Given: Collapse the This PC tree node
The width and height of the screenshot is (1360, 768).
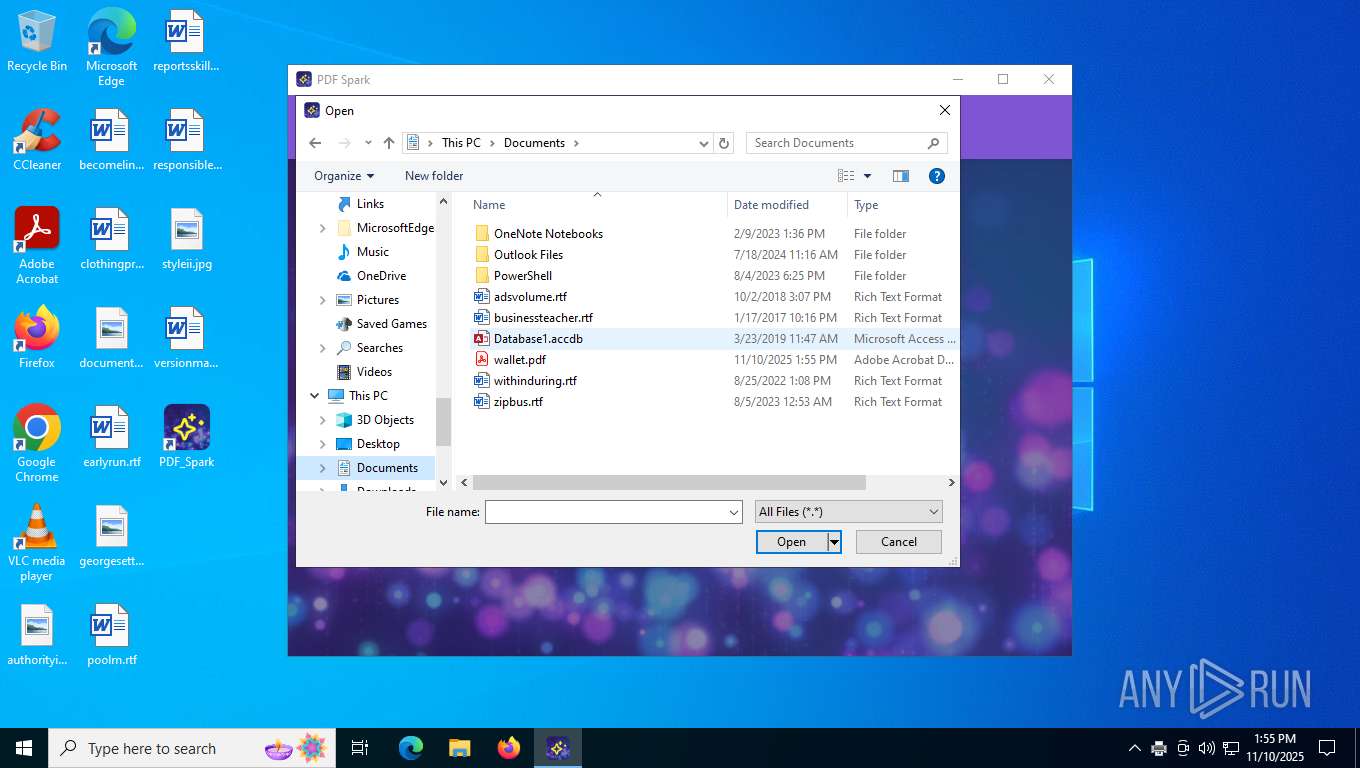Looking at the screenshot, I should [x=316, y=396].
